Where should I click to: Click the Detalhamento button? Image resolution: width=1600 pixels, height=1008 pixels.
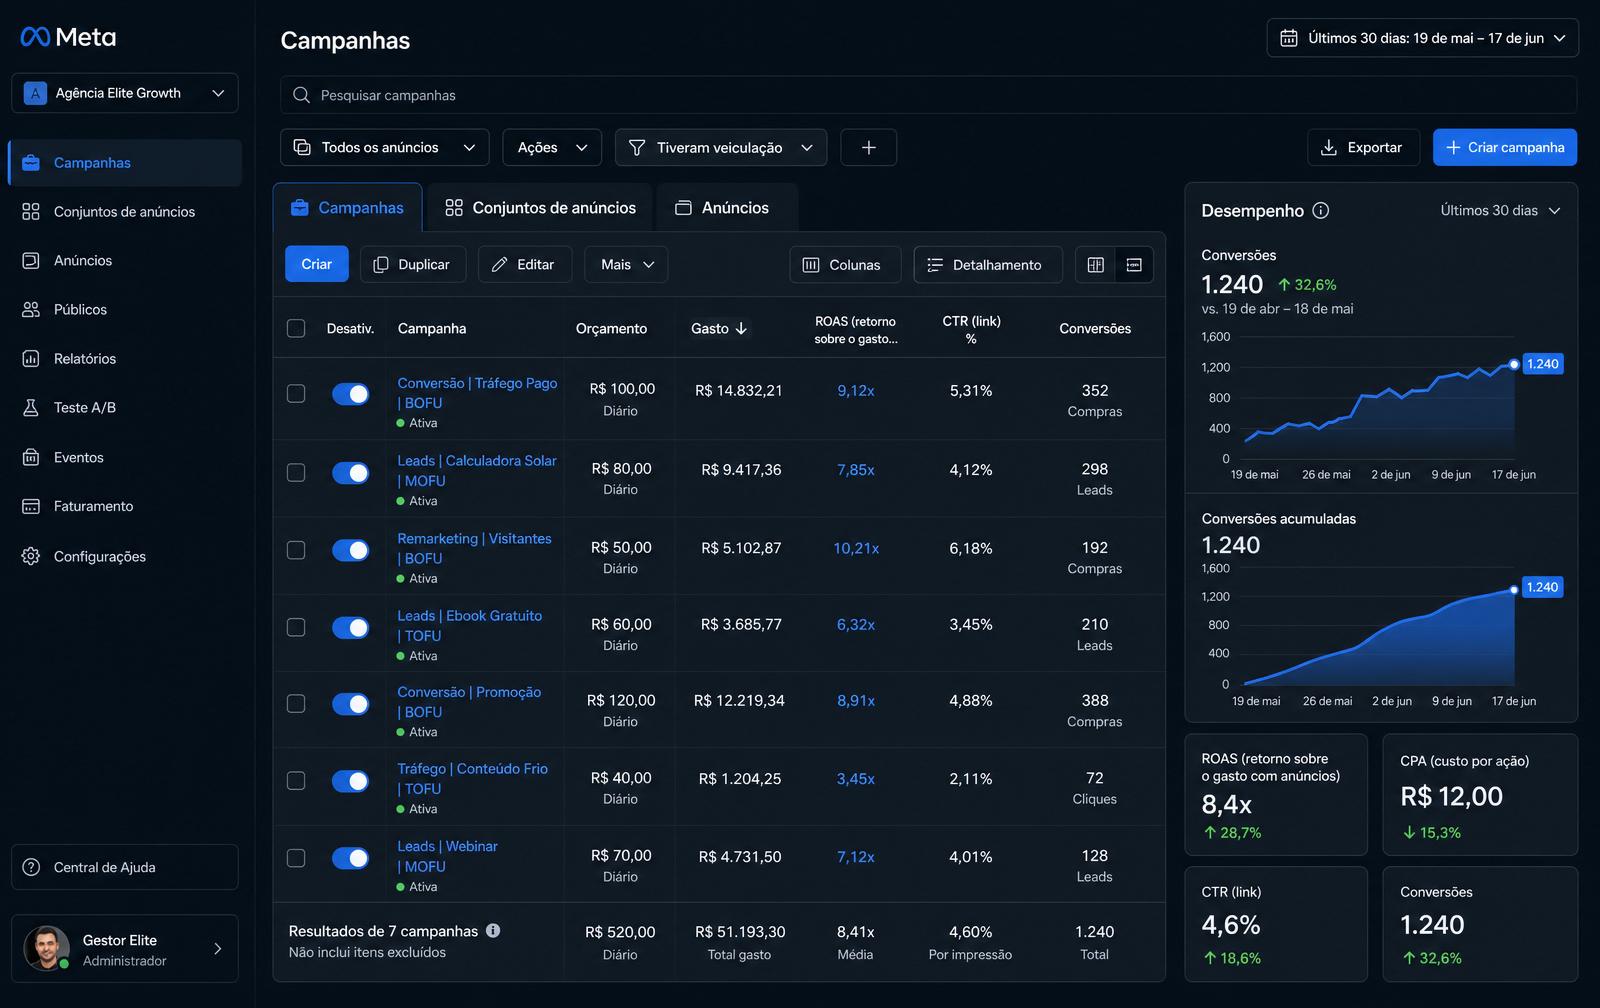coord(988,265)
